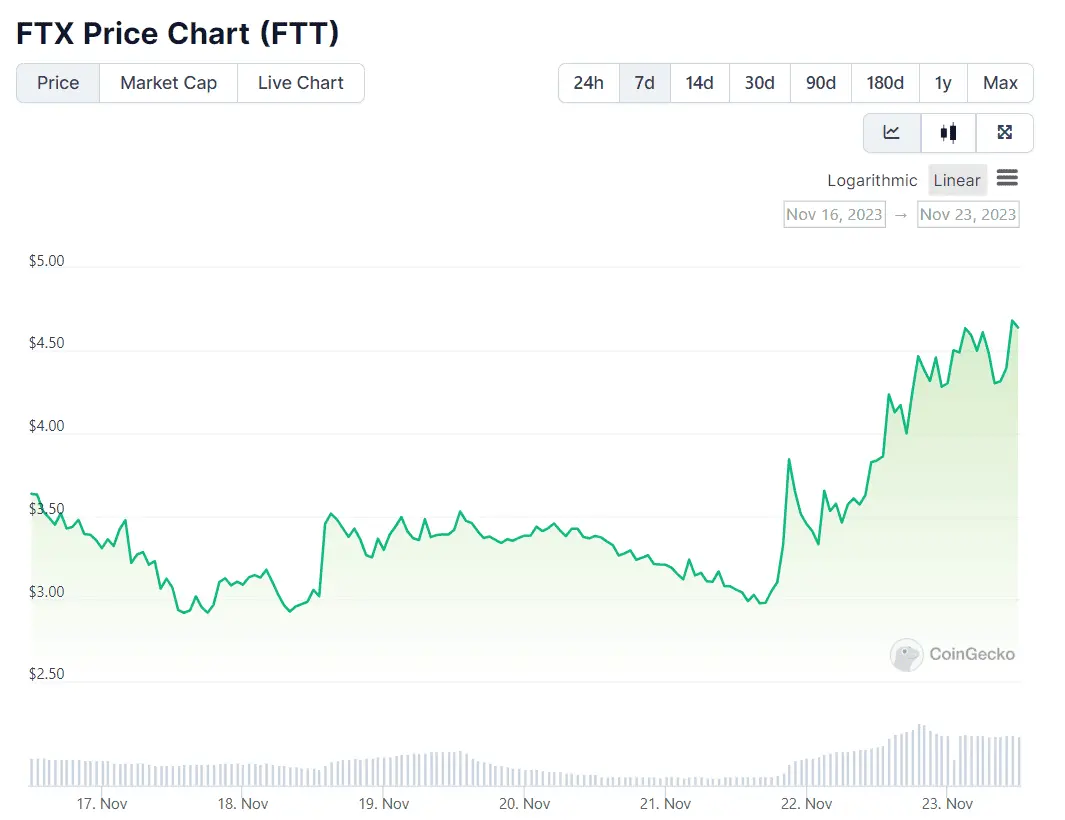Select the candlestick bars icon in chart toolbar
The image size is (1065, 820).
[x=948, y=132]
